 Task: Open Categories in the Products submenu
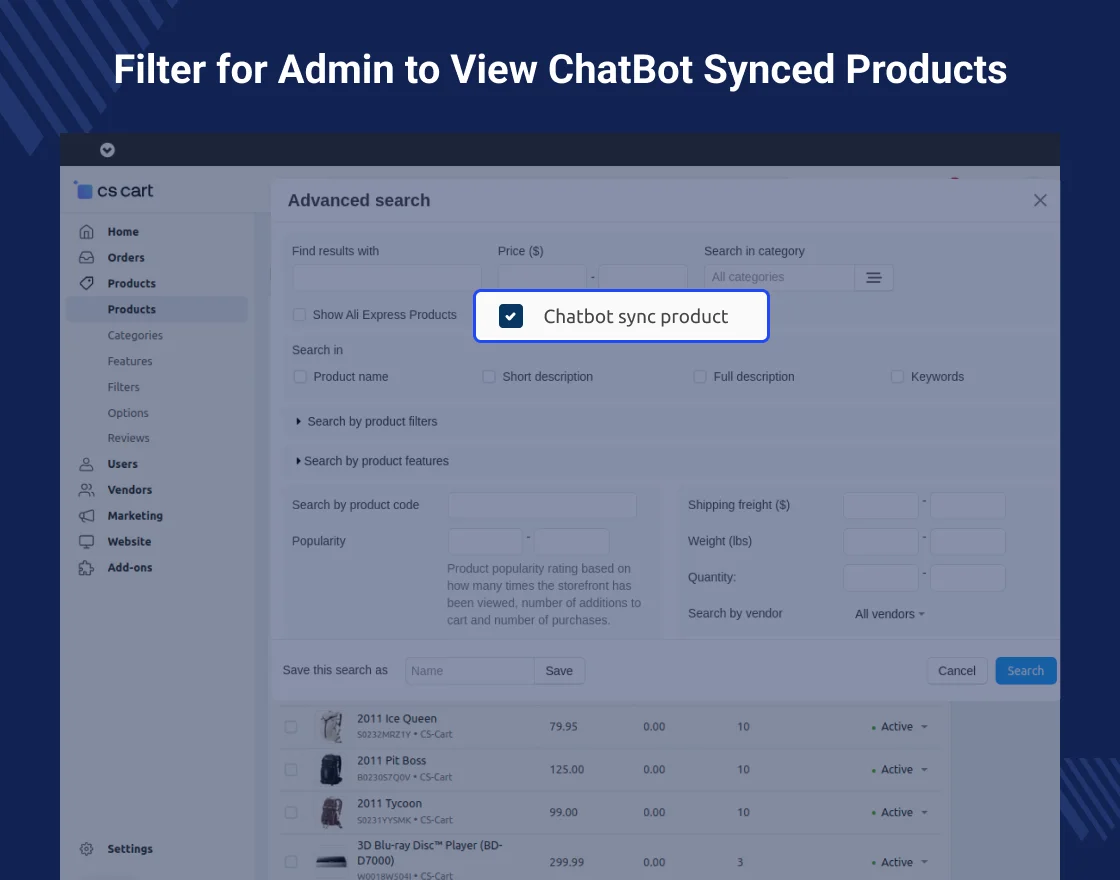(135, 336)
